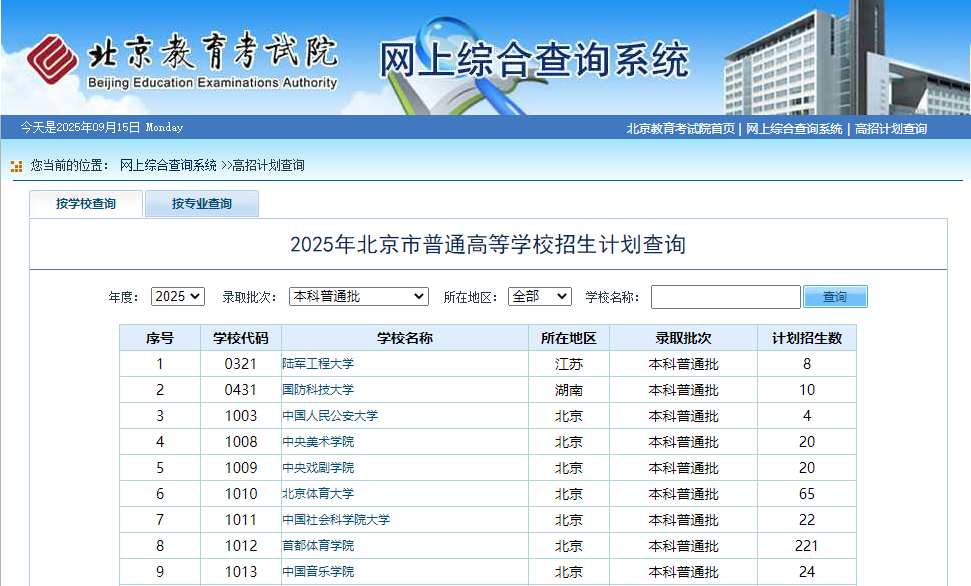This screenshot has height=586, width=971.
Task: Focus the 学校名称 text input field
Action: click(725, 297)
